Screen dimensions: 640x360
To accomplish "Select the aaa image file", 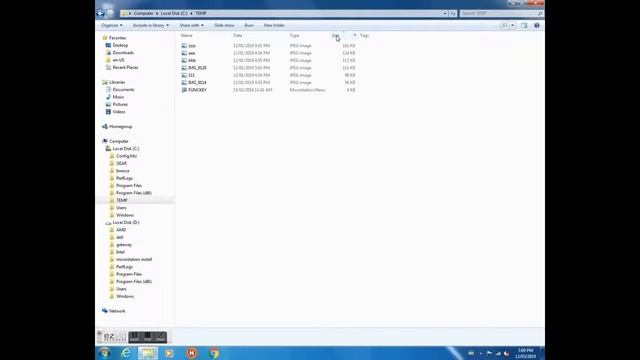I will pyautogui.click(x=192, y=53).
